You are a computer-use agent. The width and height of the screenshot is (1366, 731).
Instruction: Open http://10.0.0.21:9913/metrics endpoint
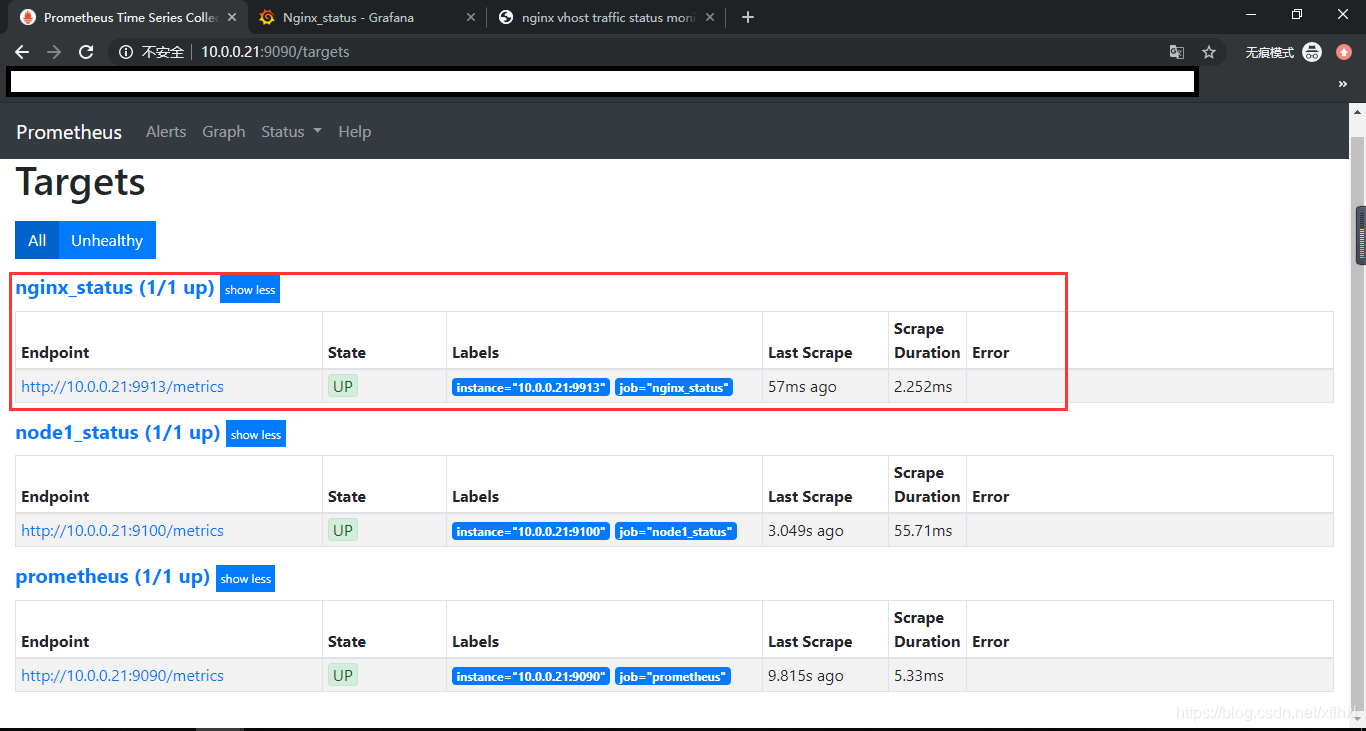(x=122, y=387)
